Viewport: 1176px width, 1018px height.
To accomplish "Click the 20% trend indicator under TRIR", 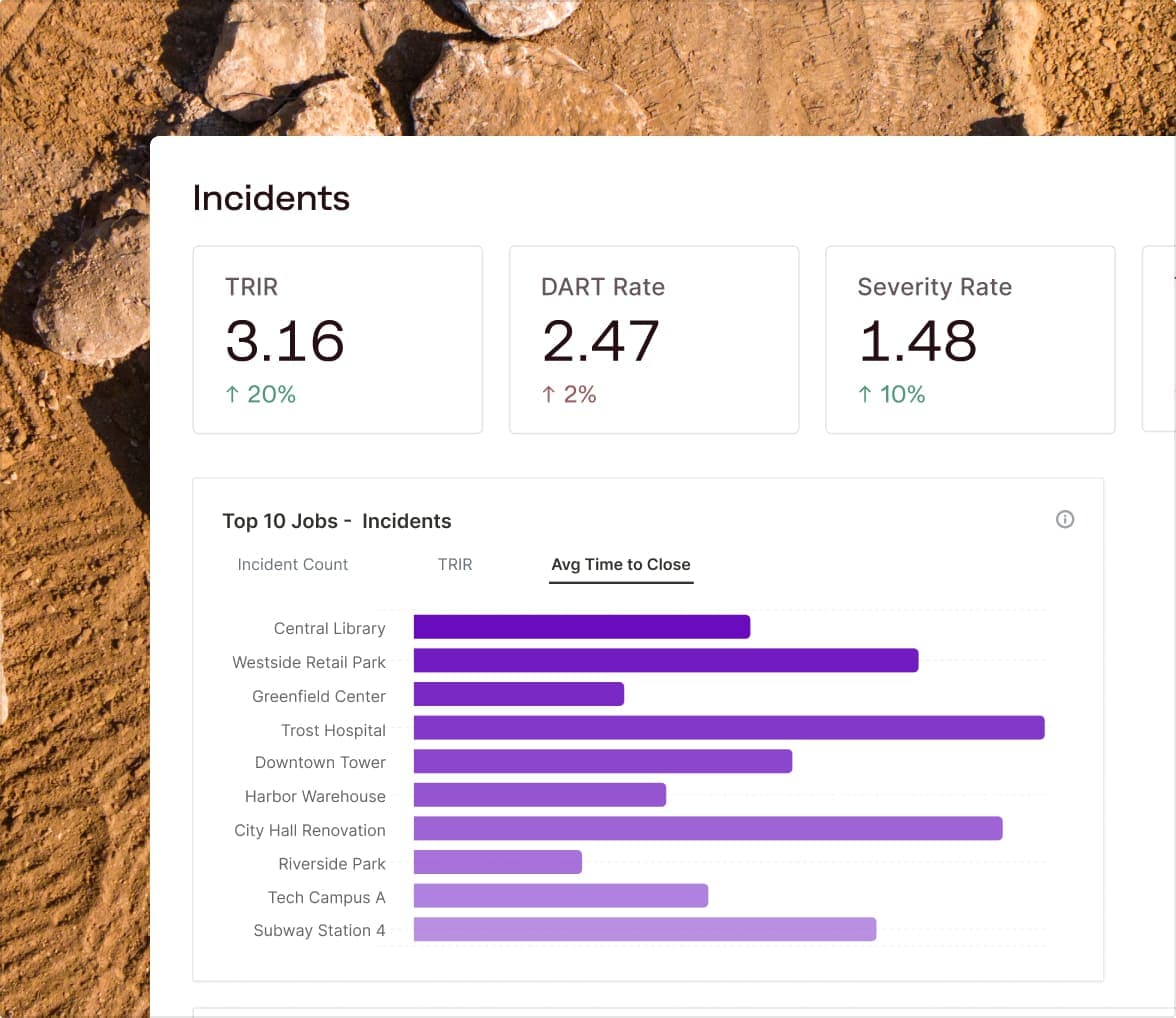I will [x=259, y=394].
